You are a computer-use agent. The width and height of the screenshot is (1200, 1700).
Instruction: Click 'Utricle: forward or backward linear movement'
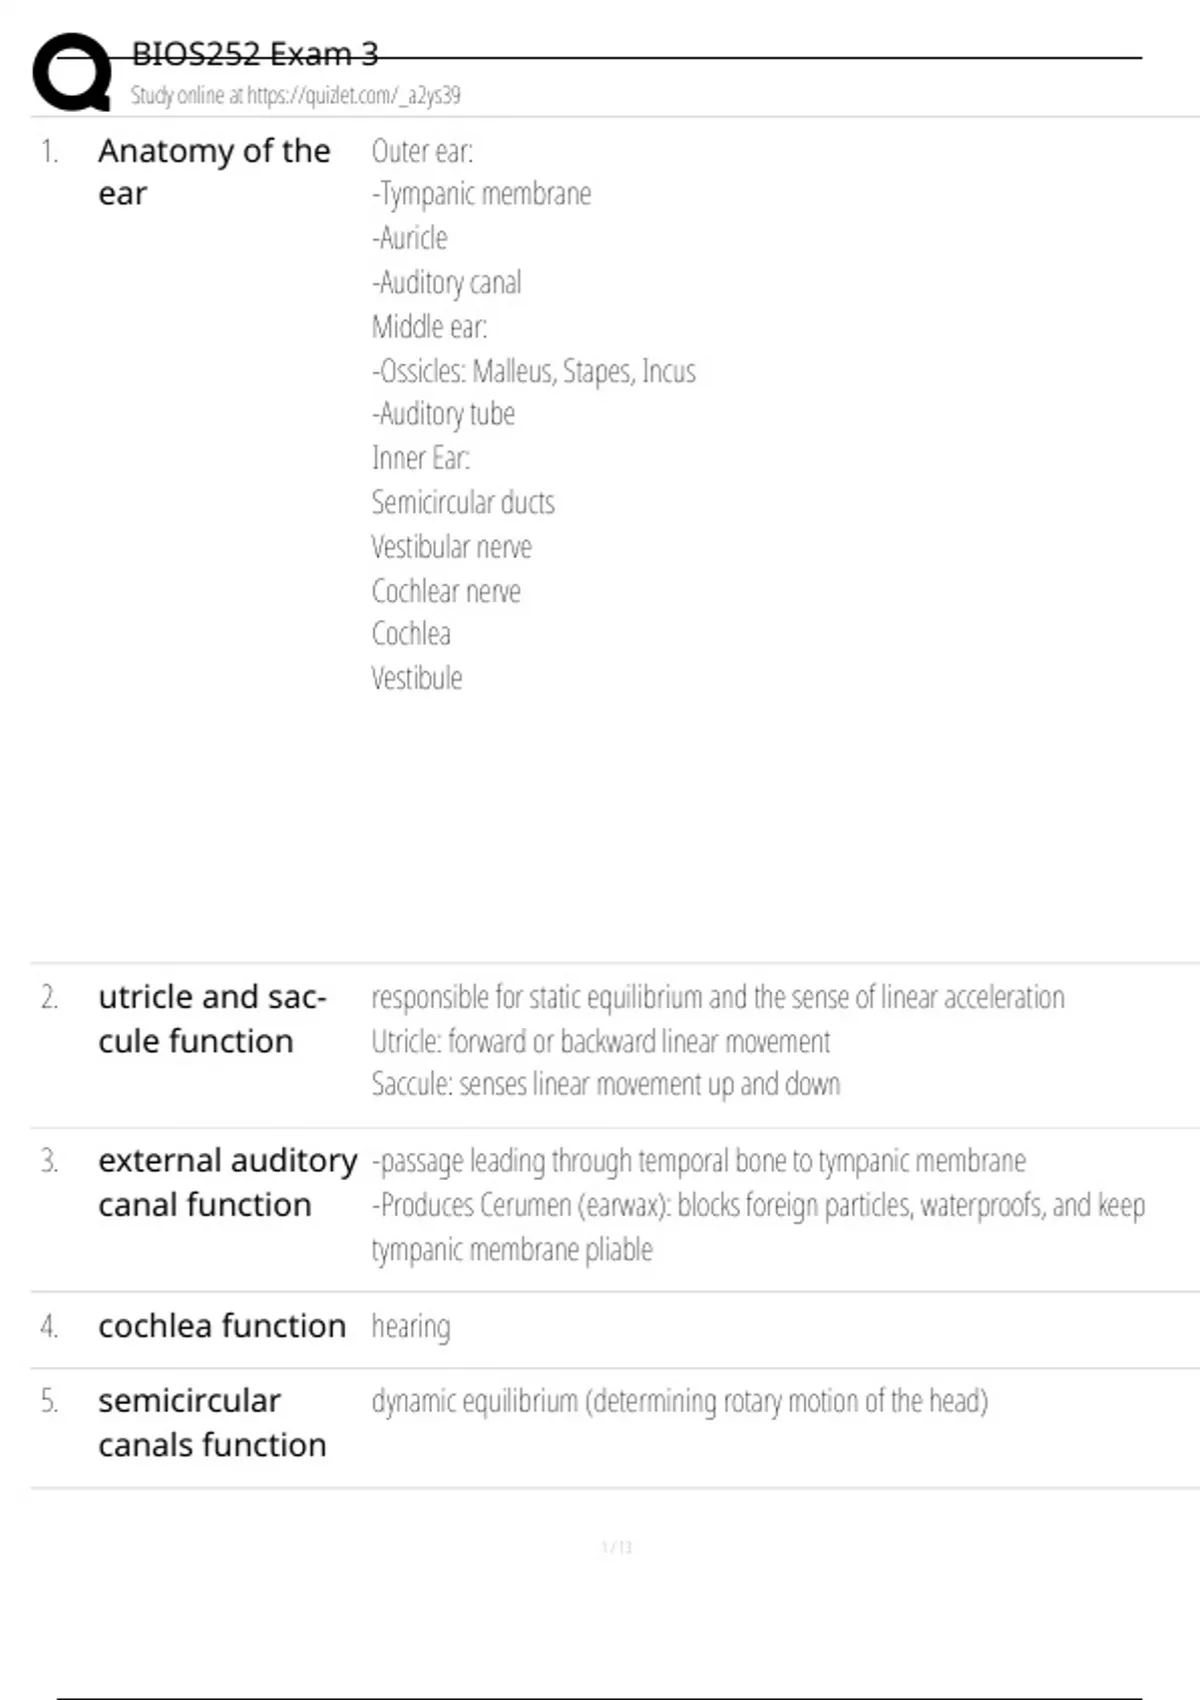[x=601, y=1042]
